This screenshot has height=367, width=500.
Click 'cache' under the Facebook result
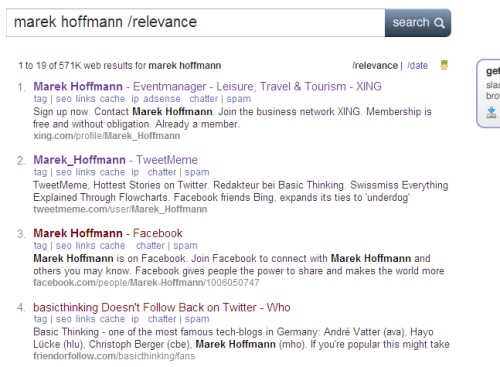(112, 246)
